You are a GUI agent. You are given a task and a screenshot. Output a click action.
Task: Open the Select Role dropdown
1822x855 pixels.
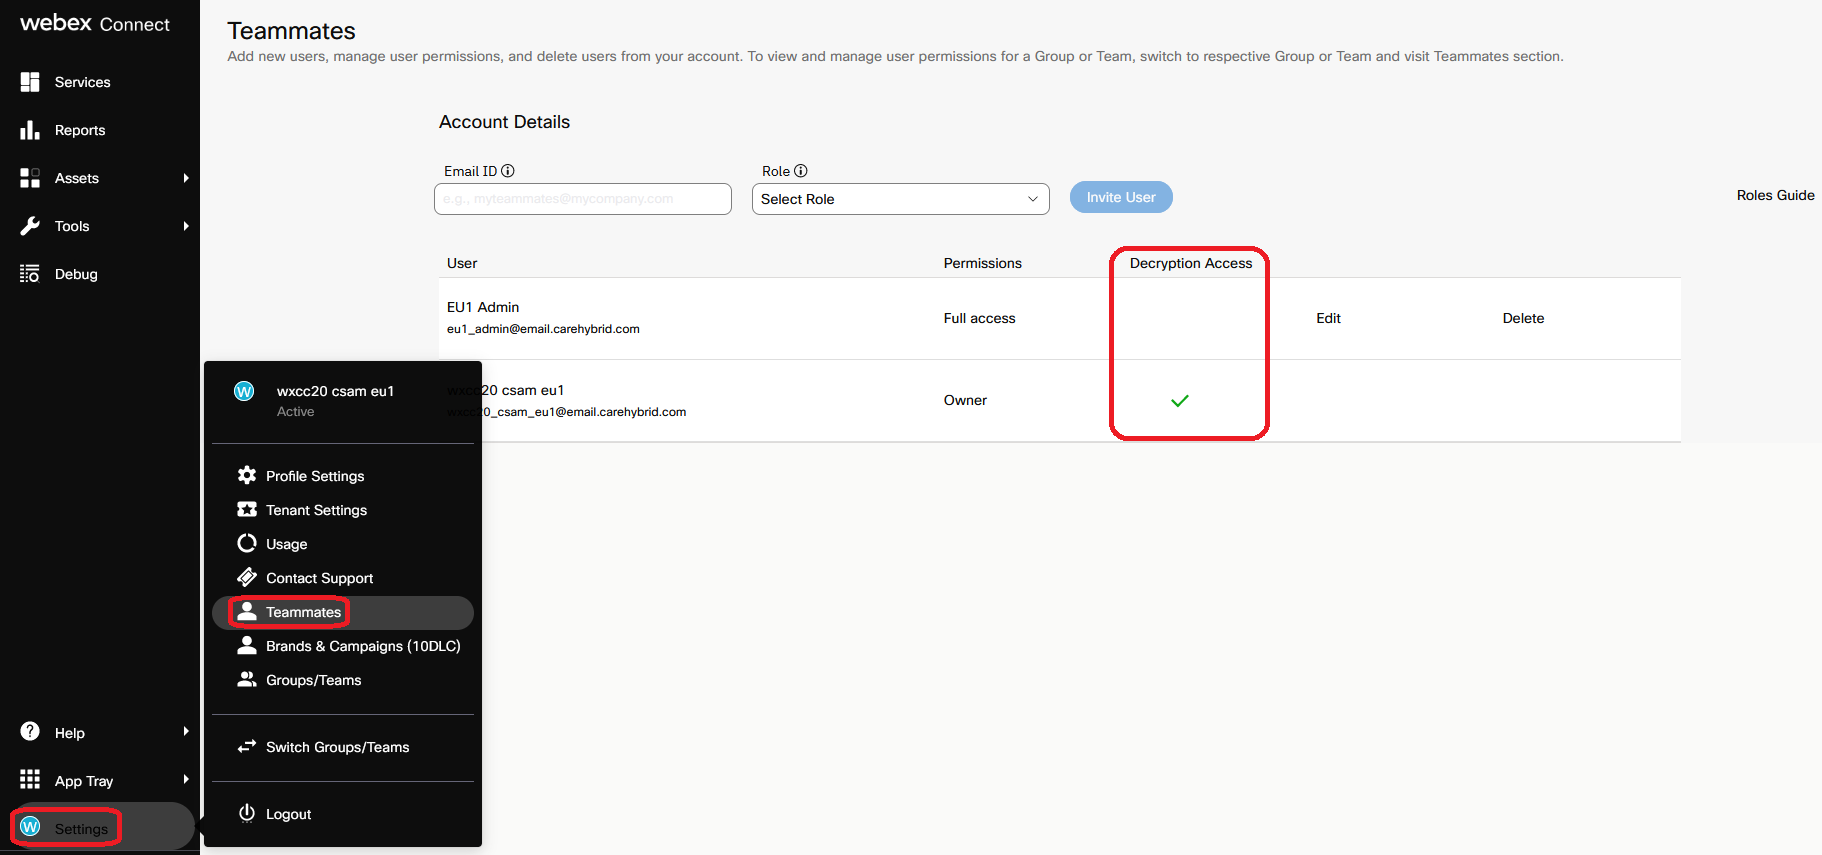[900, 199]
